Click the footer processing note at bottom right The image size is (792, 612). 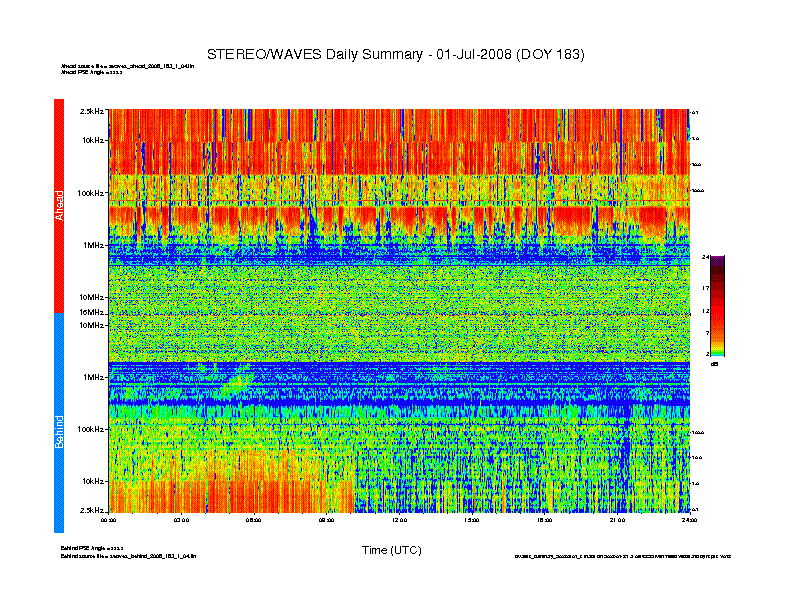click(x=623, y=556)
